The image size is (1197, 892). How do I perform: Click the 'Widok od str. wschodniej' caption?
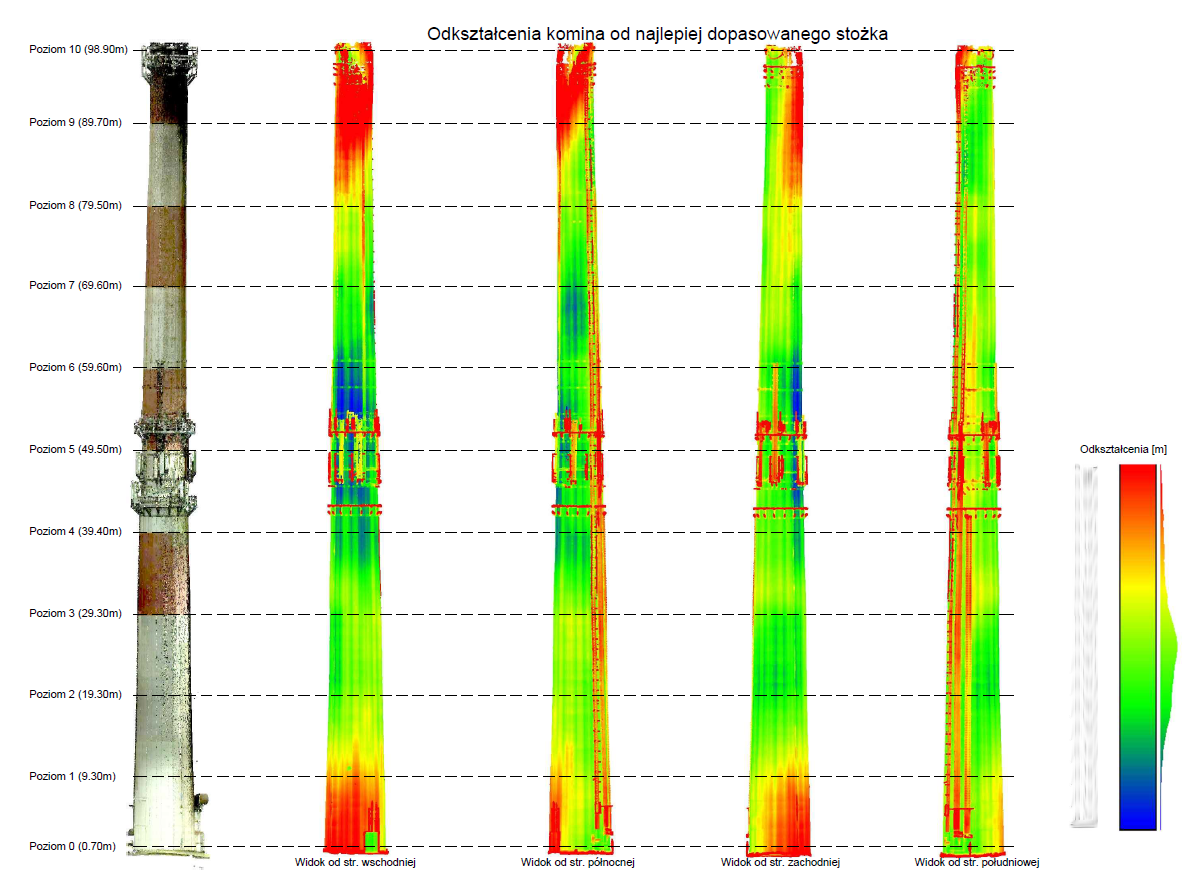[x=355, y=862]
